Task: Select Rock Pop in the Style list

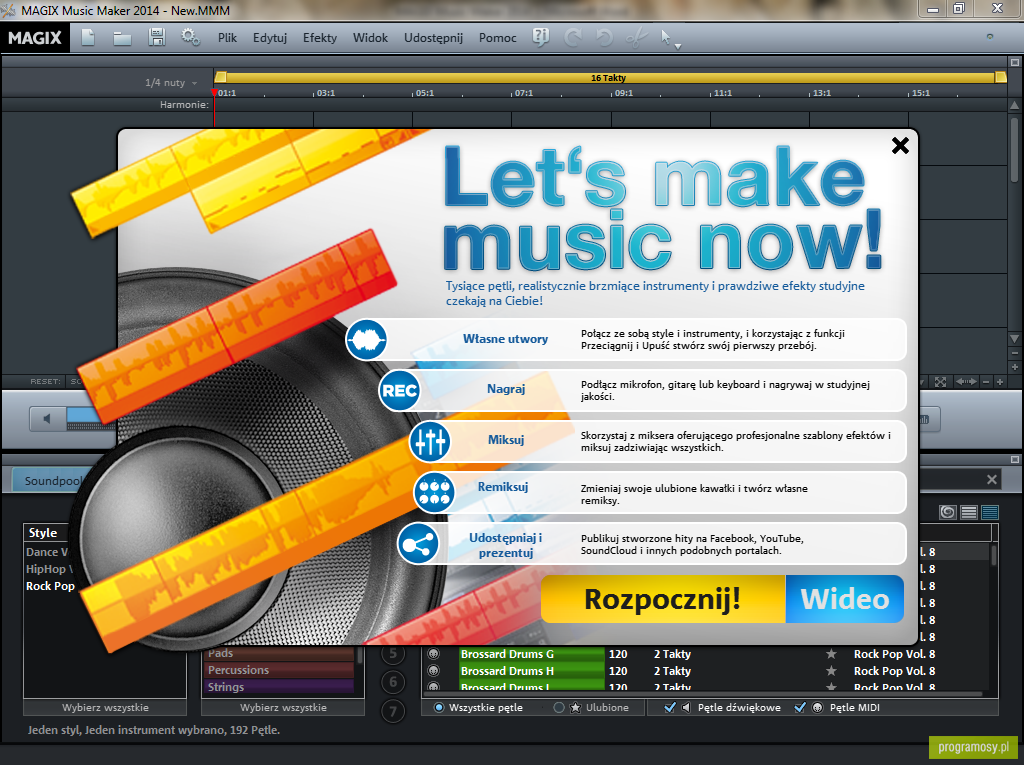Action: [x=50, y=586]
